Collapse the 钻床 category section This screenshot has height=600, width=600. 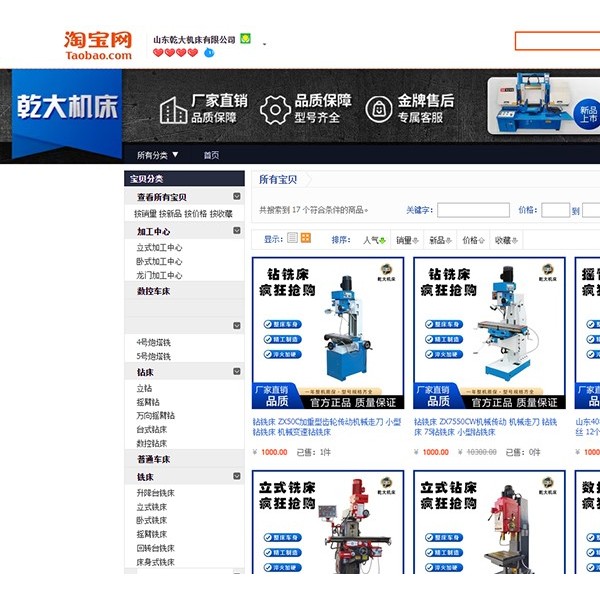click(x=237, y=371)
